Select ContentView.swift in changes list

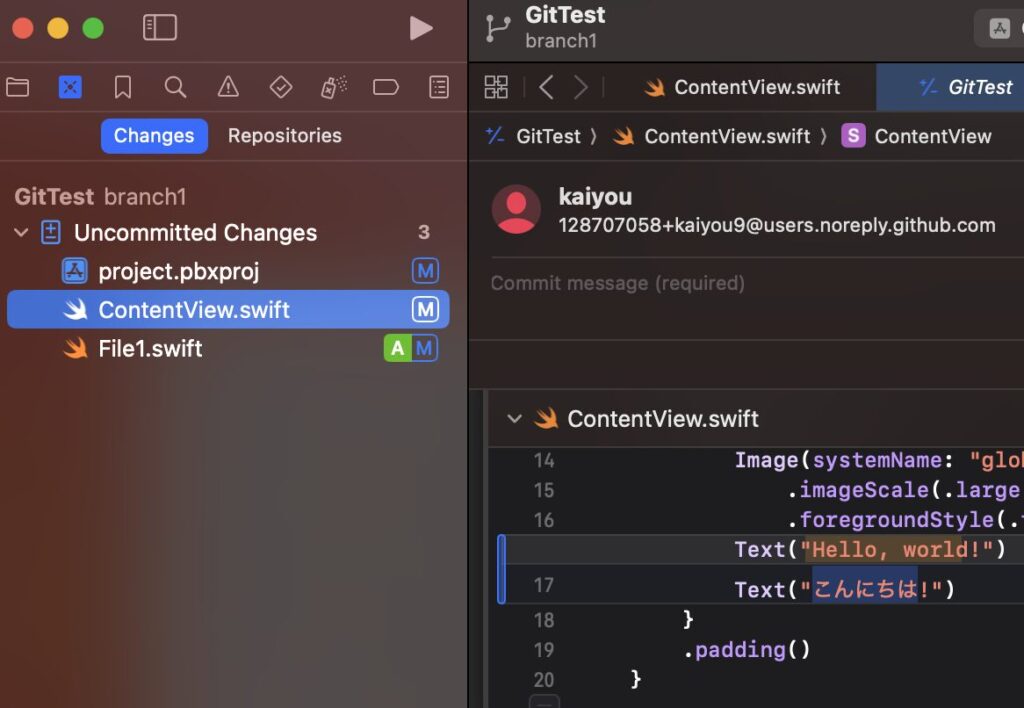229,310
